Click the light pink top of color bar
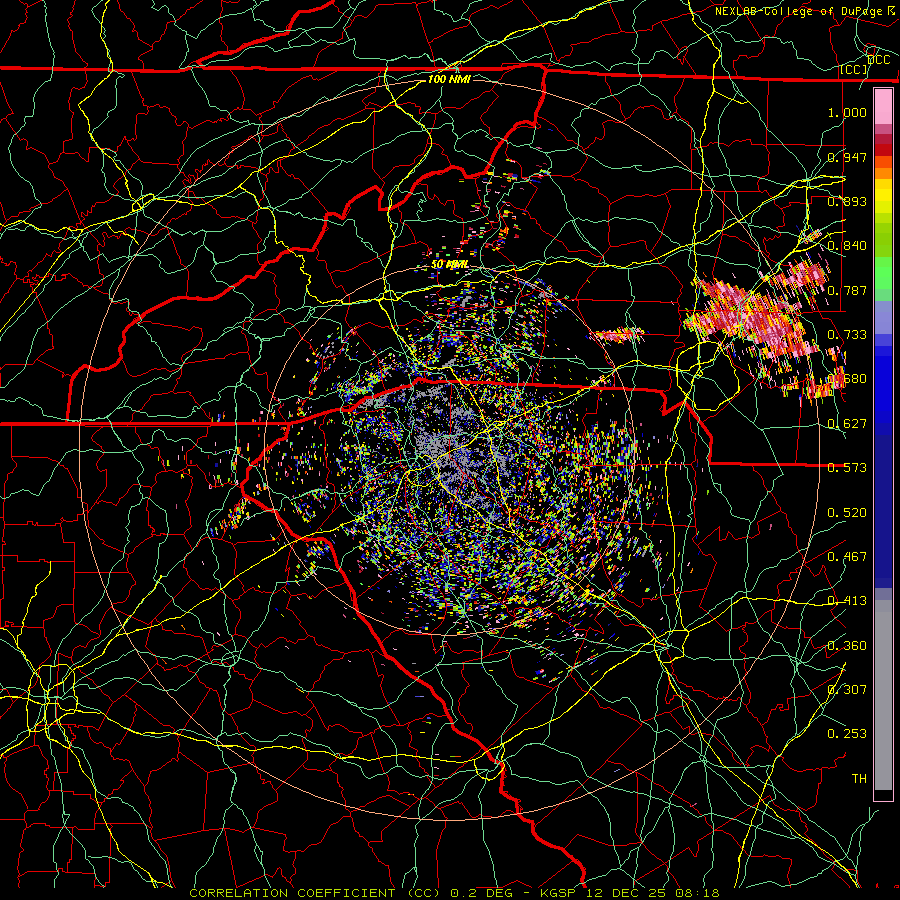The height and width of the screenshot is (900, 900). click(x=883, y=107)
